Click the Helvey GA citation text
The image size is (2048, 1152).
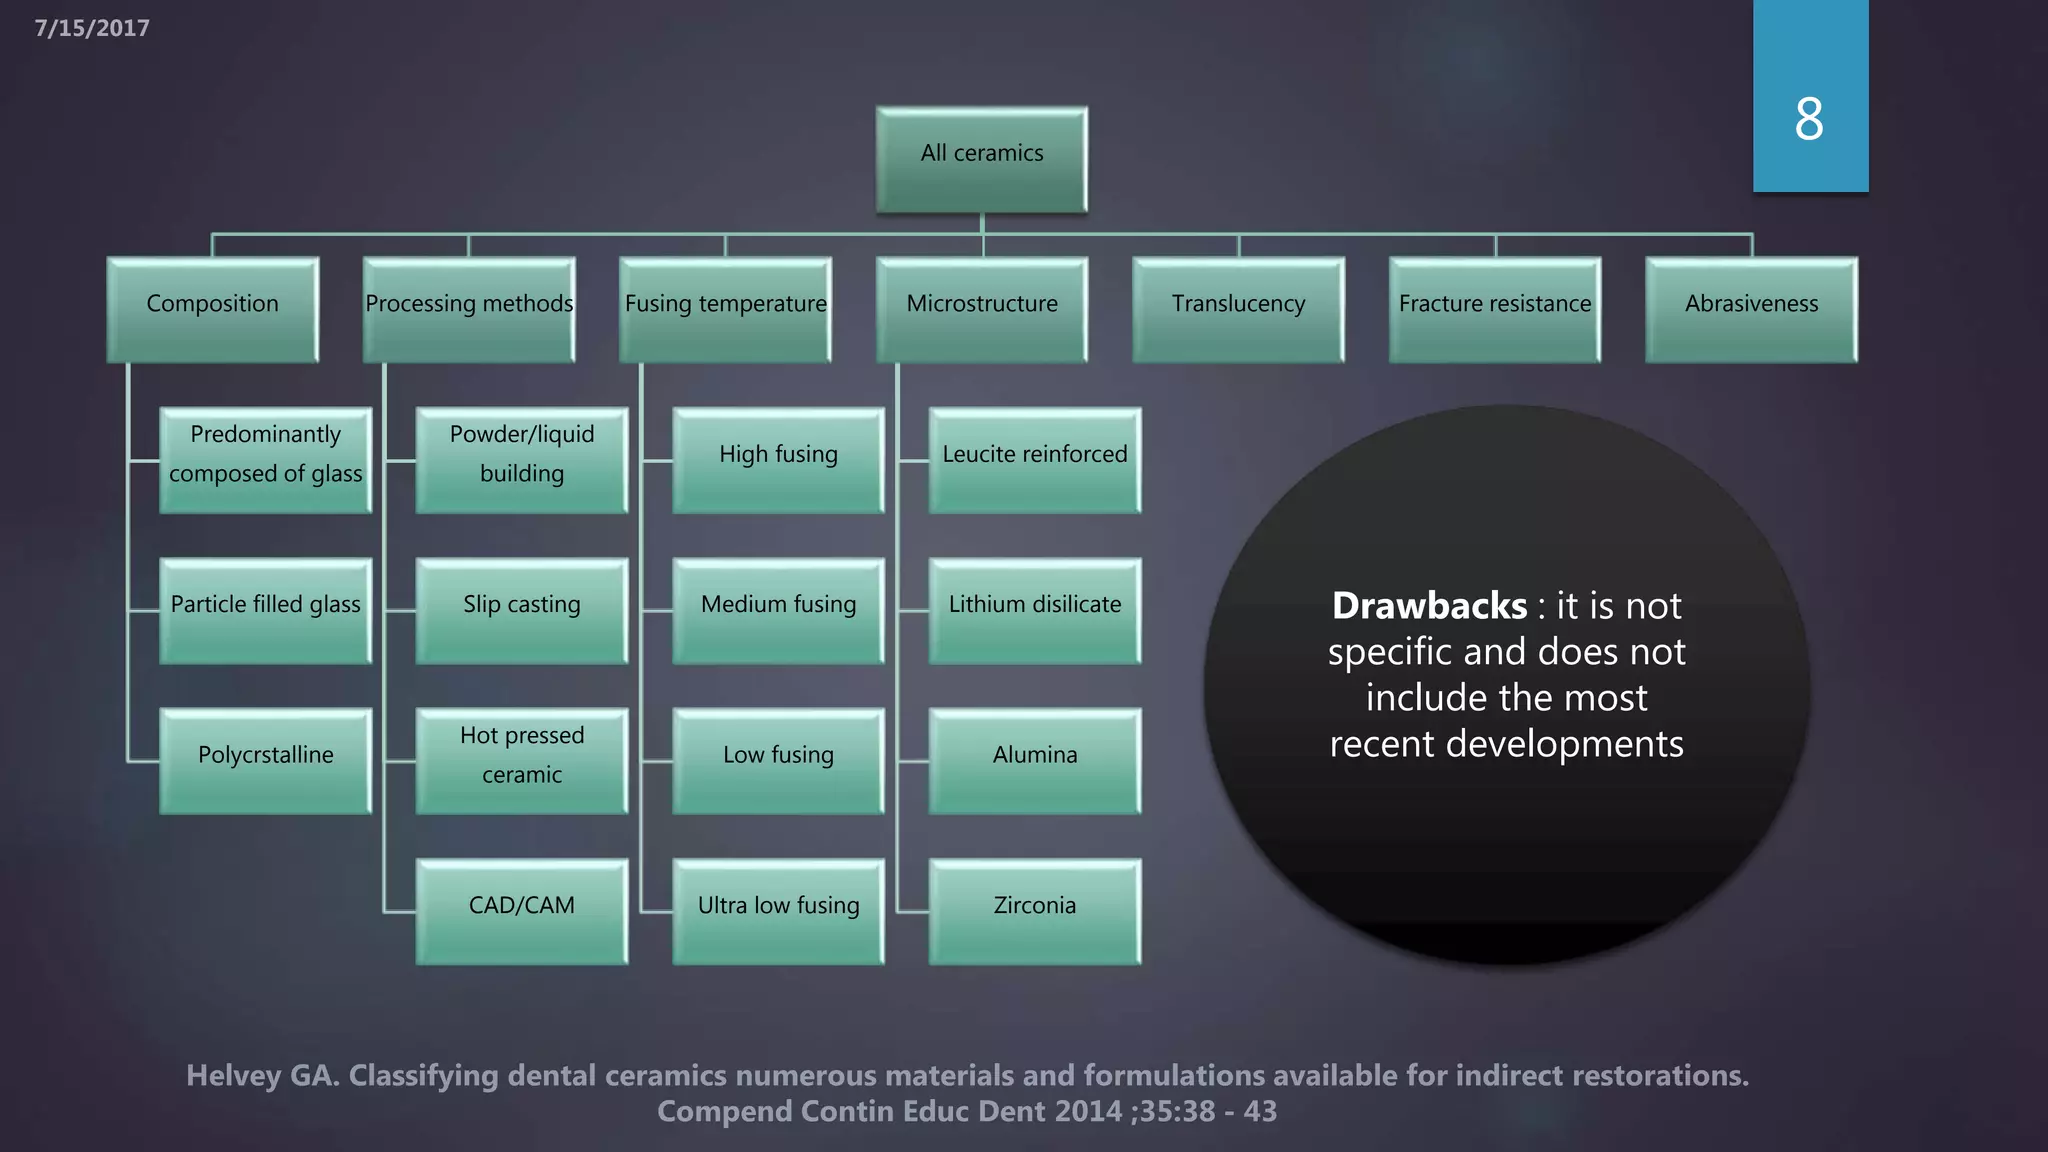[x=967, y=1092]
